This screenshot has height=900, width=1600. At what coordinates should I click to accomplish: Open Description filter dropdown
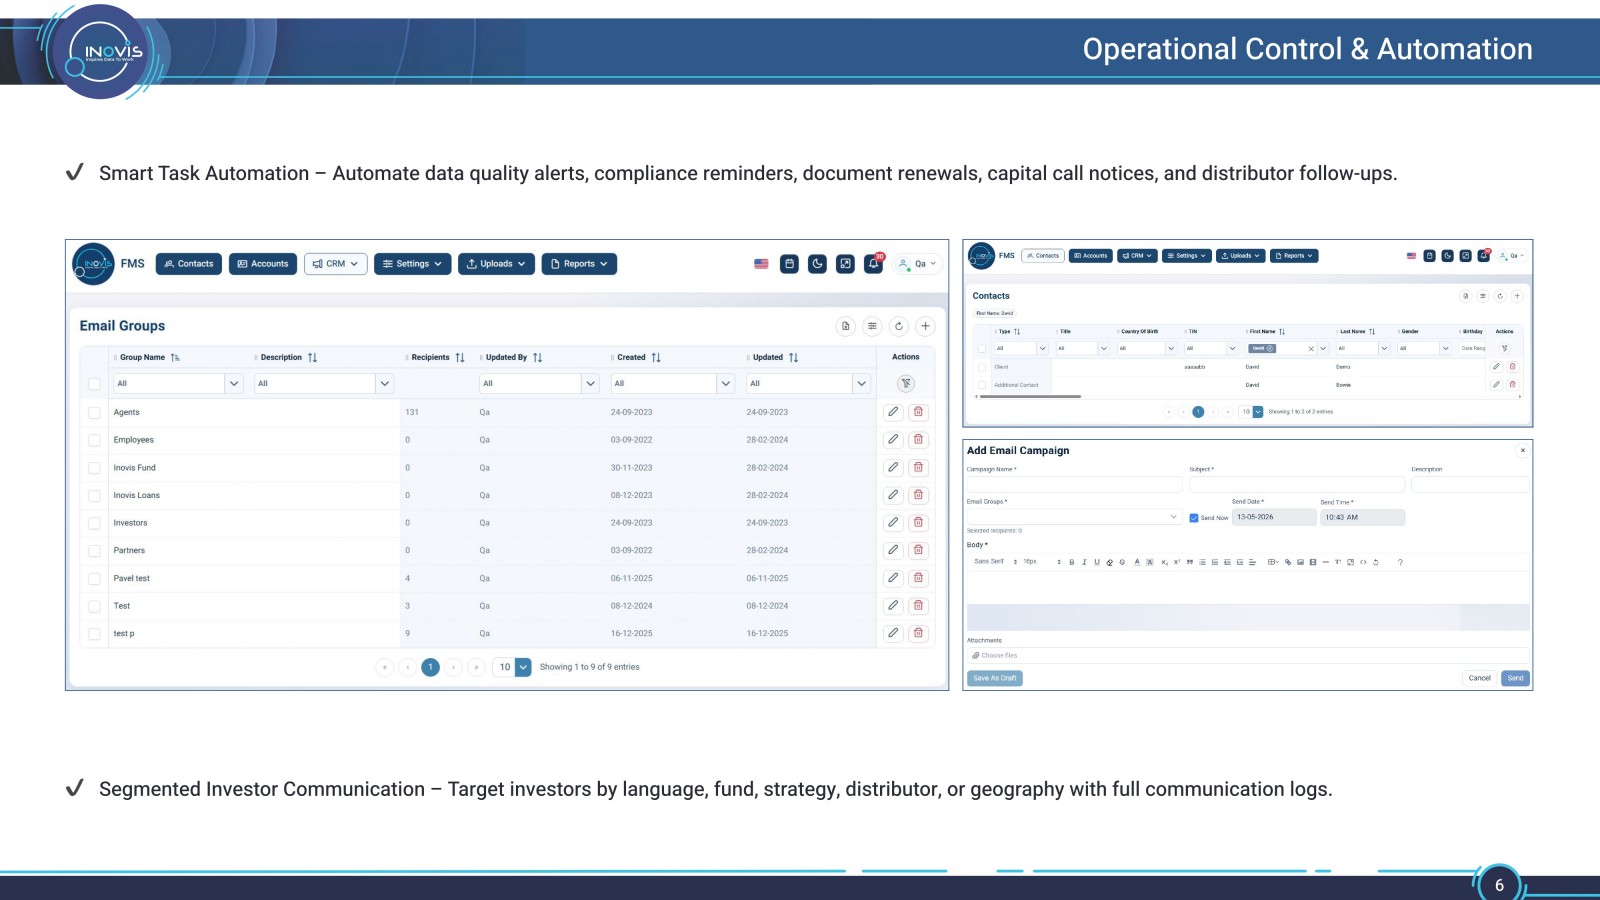[384, 383]
